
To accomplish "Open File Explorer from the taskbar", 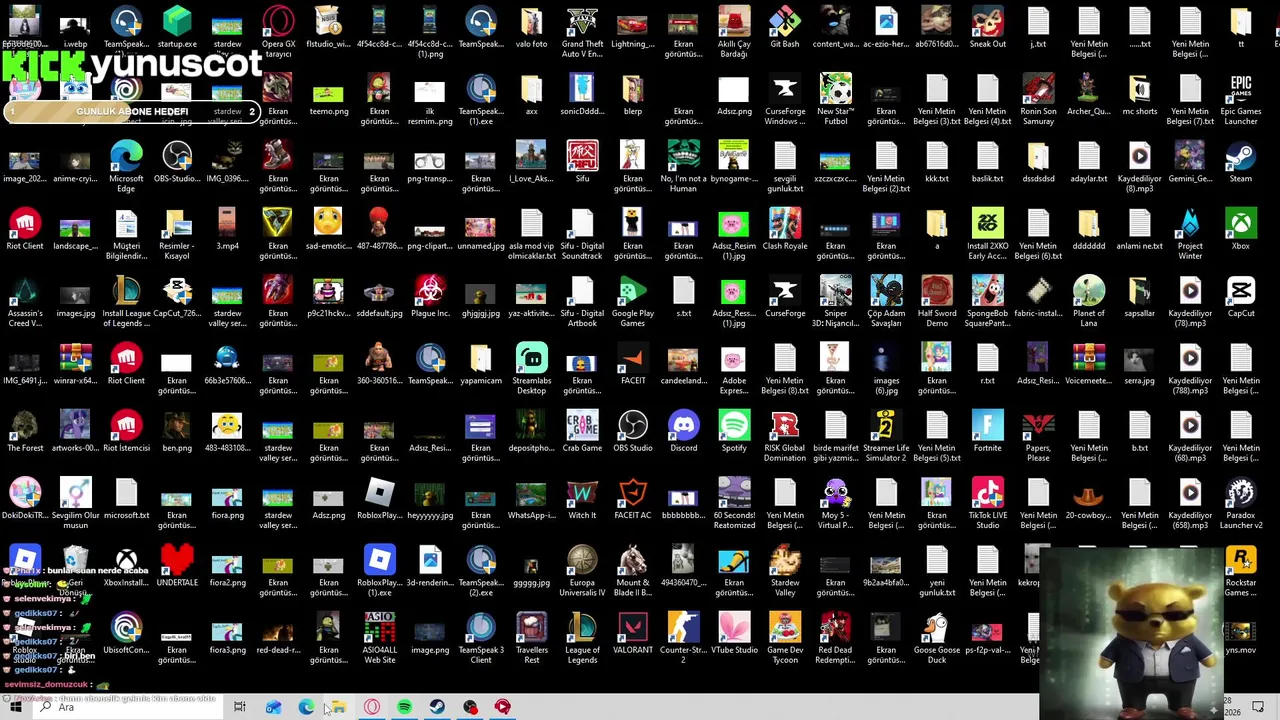I will 339,707.
